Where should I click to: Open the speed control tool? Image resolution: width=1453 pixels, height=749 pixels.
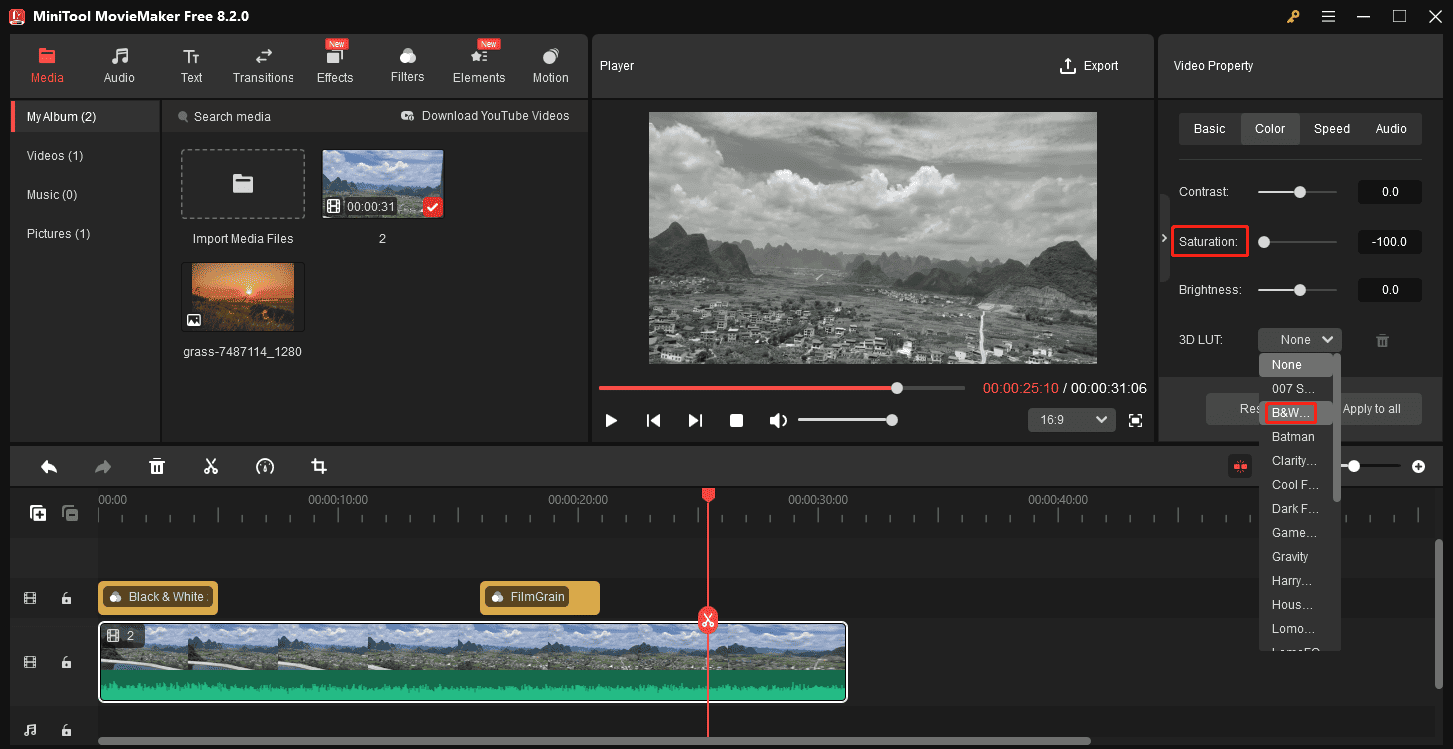(x=265, y=466)
